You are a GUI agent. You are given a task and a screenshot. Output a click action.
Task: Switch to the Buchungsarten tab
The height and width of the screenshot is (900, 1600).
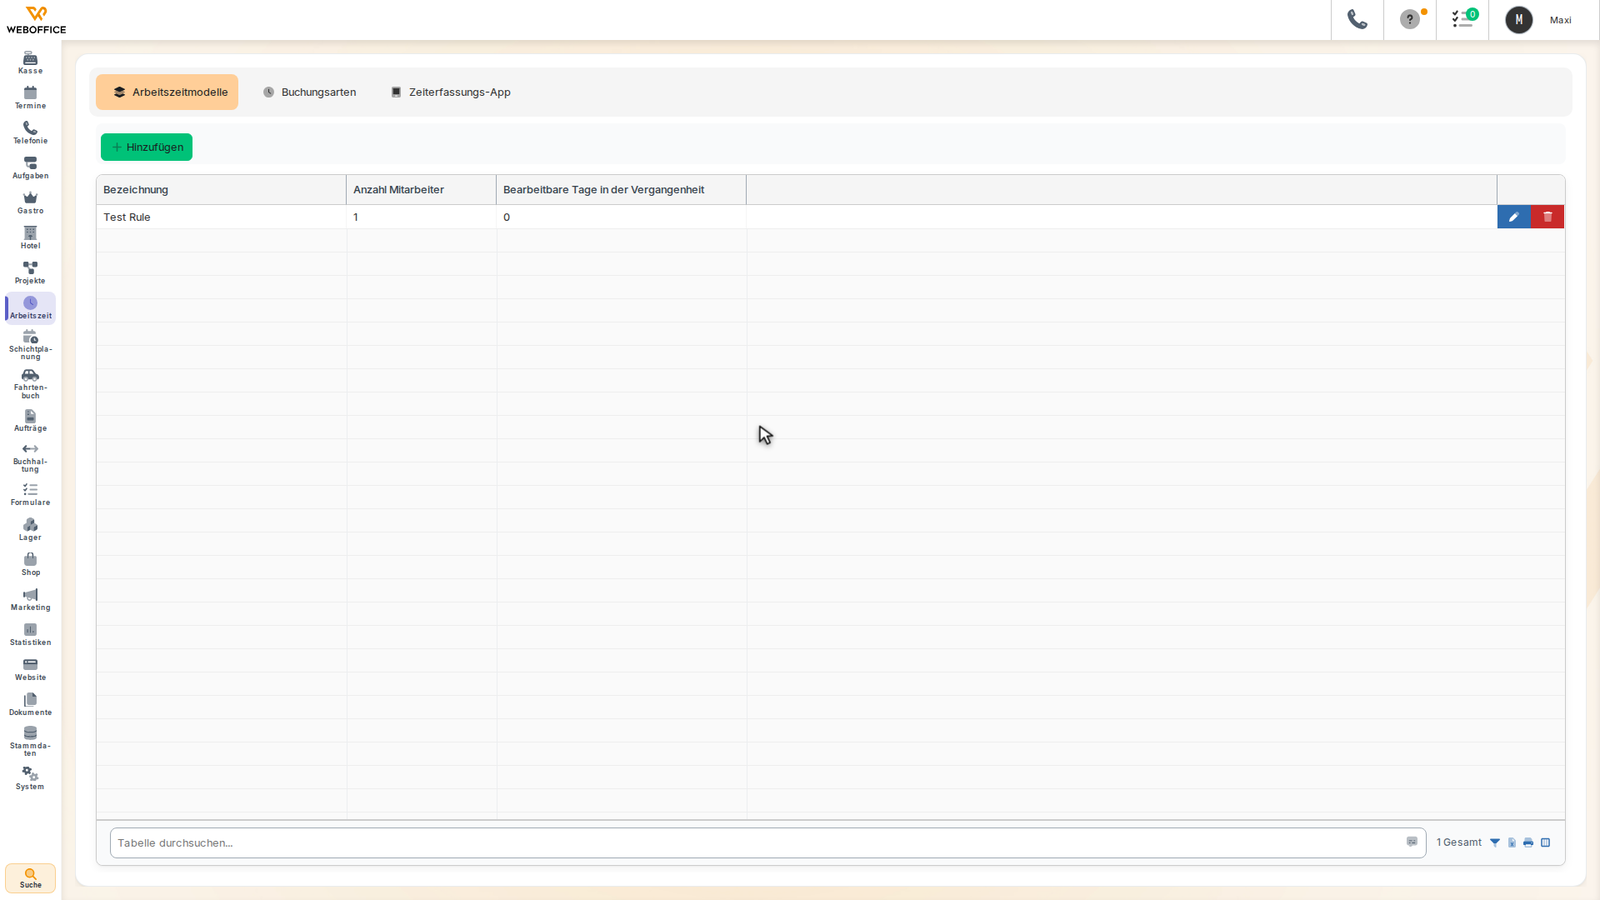click(309, 92)
